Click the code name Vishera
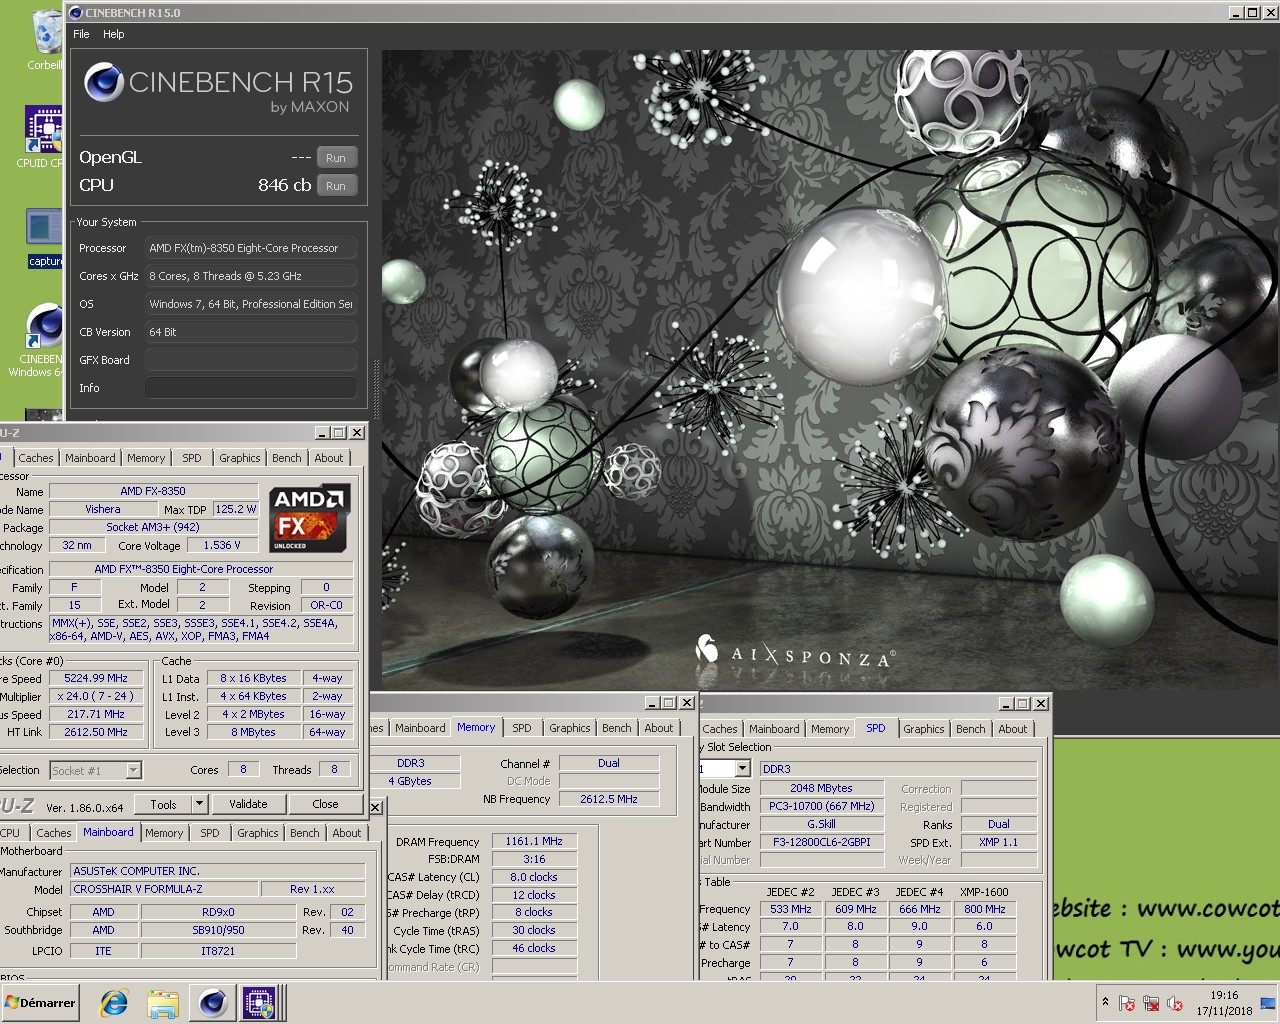The image size is (1280, 1024). click(x=103, y=509)
